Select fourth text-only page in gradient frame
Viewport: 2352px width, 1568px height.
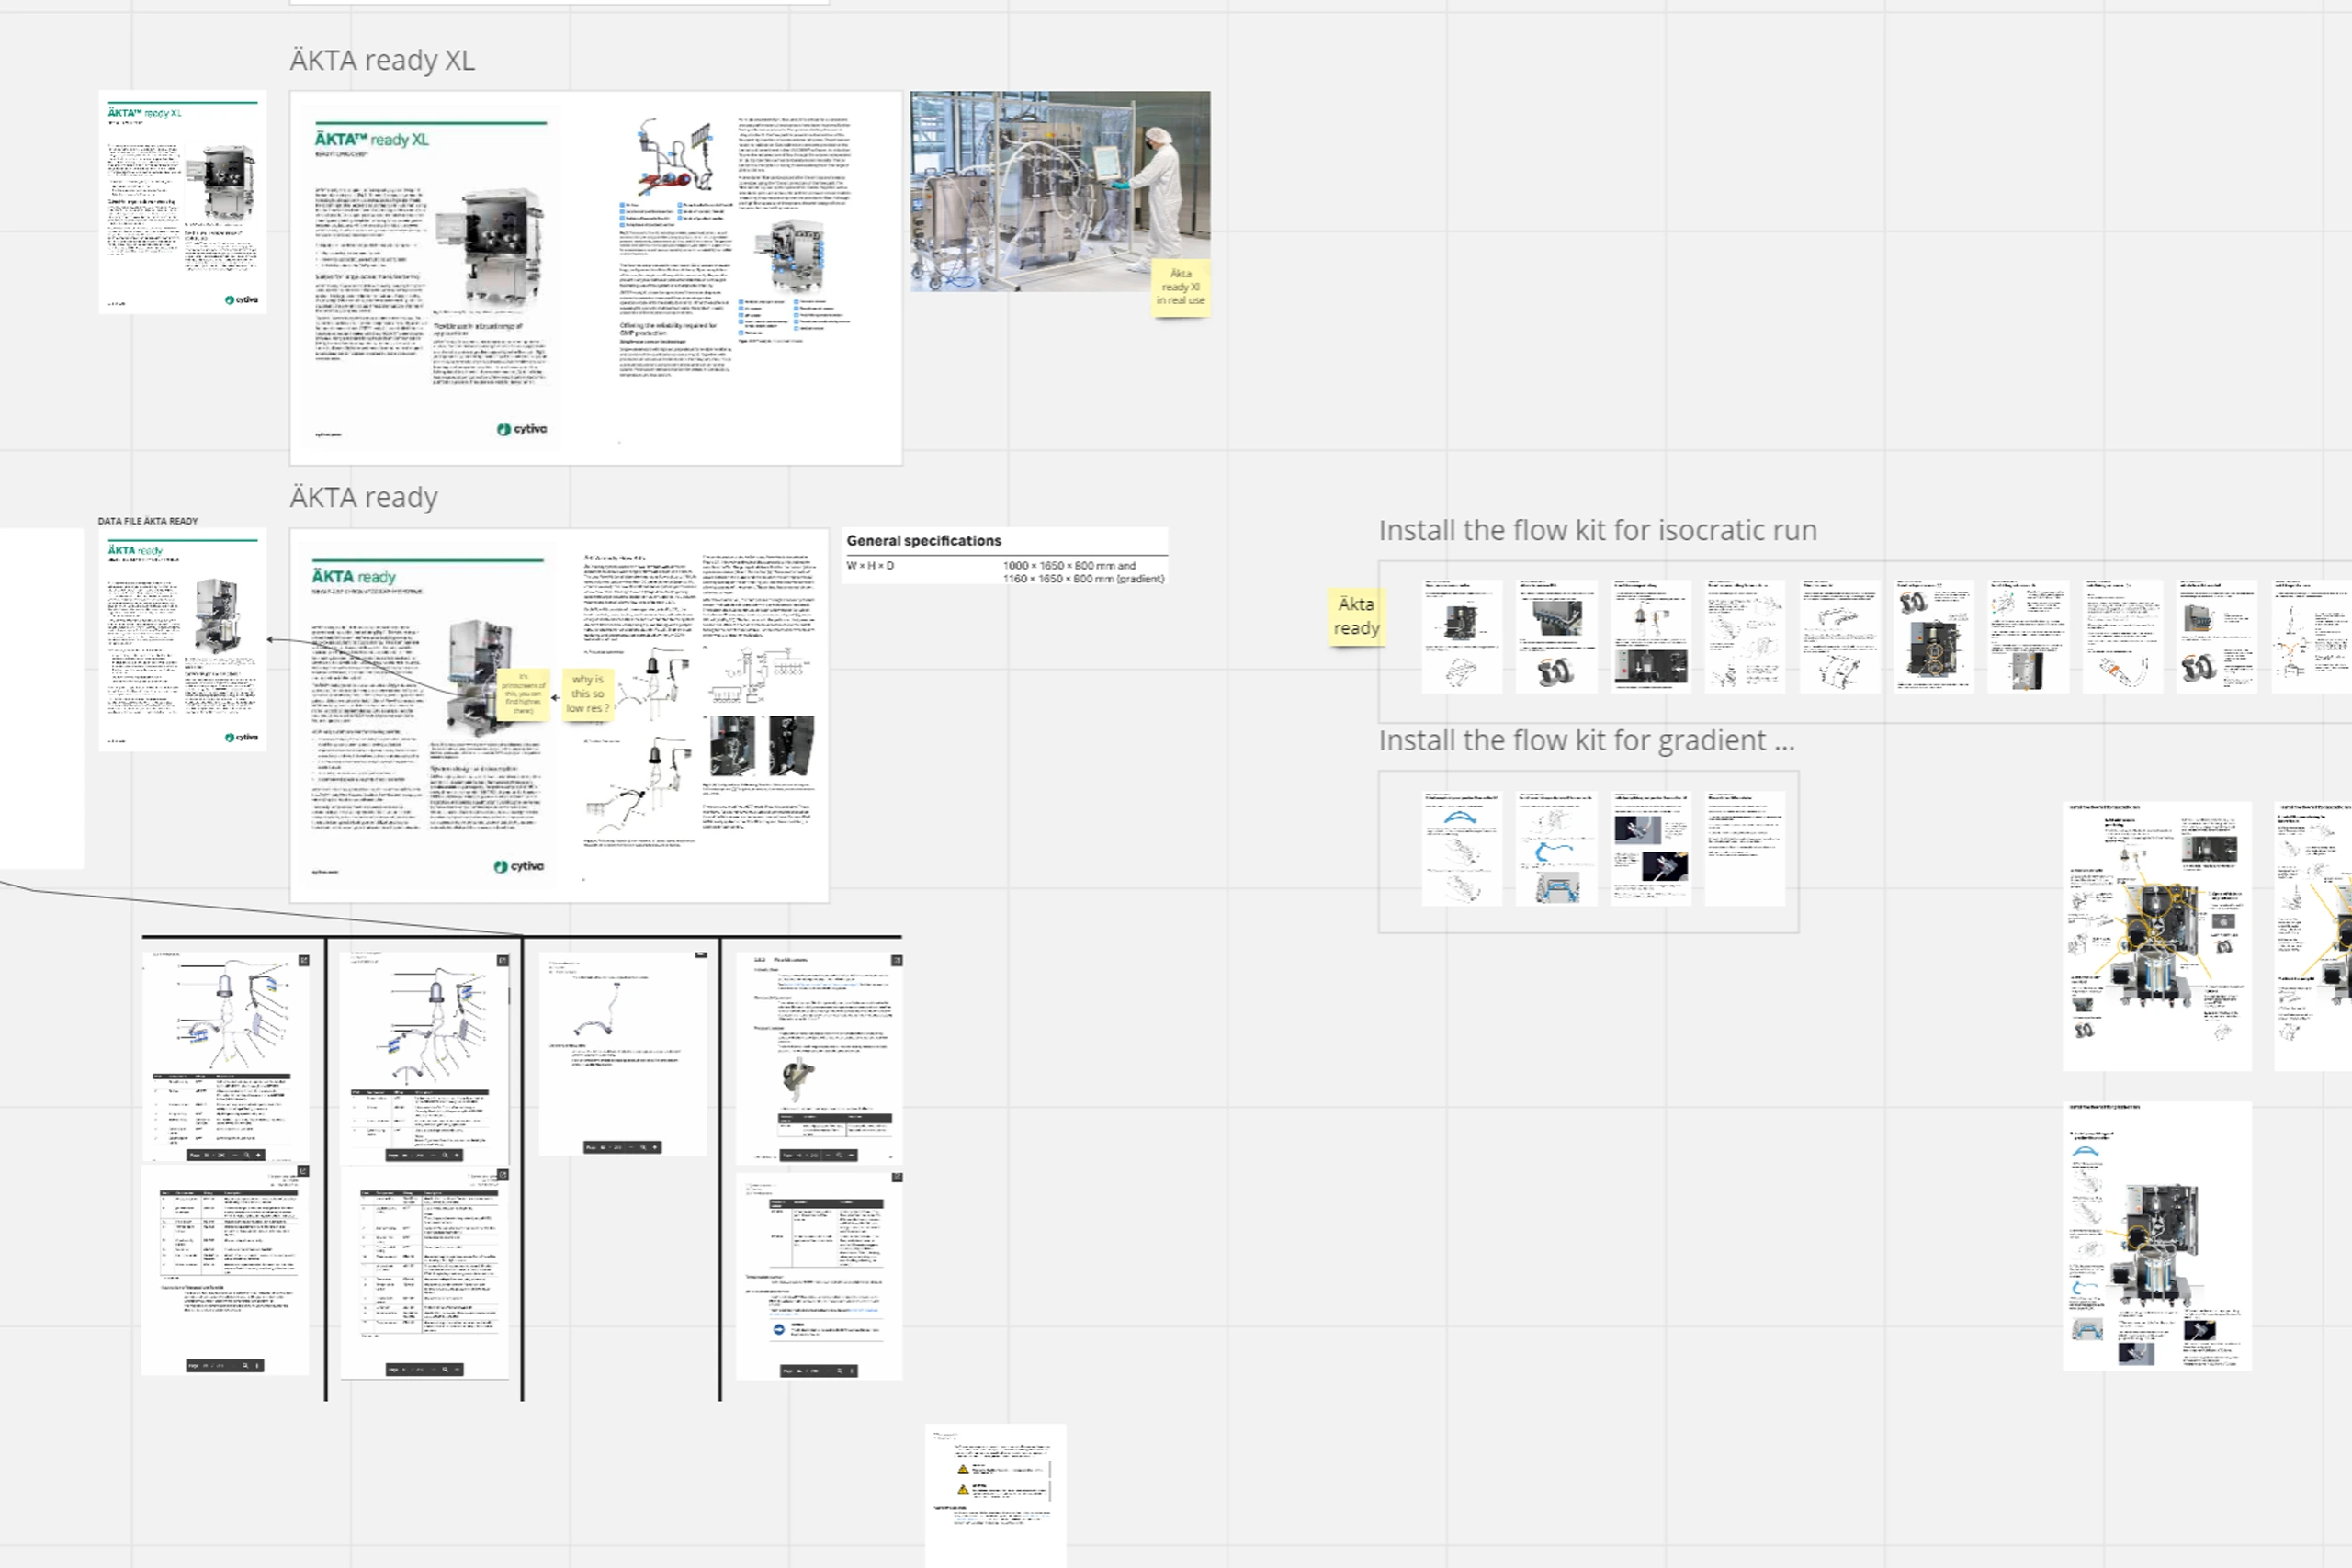coord(1744,848)
